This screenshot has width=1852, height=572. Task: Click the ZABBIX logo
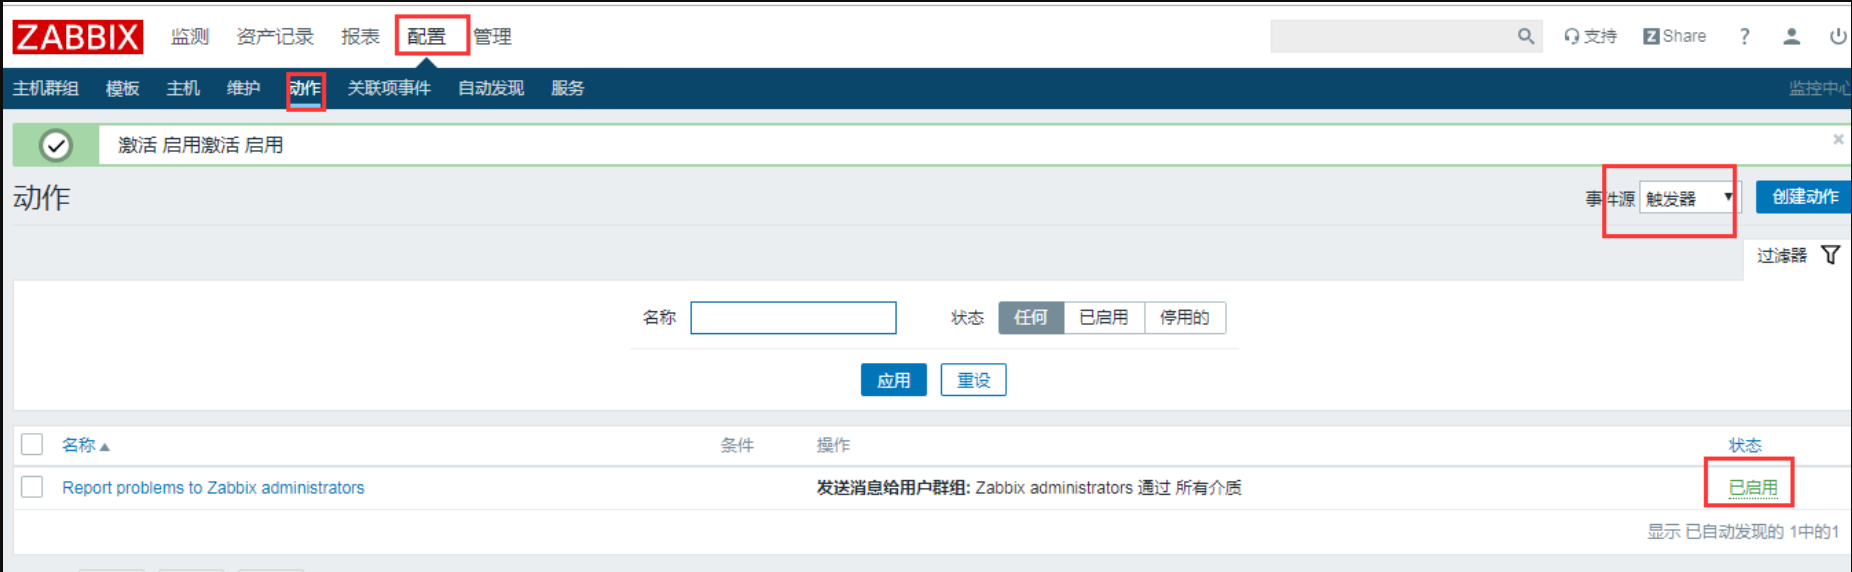[x=78, y=37]
